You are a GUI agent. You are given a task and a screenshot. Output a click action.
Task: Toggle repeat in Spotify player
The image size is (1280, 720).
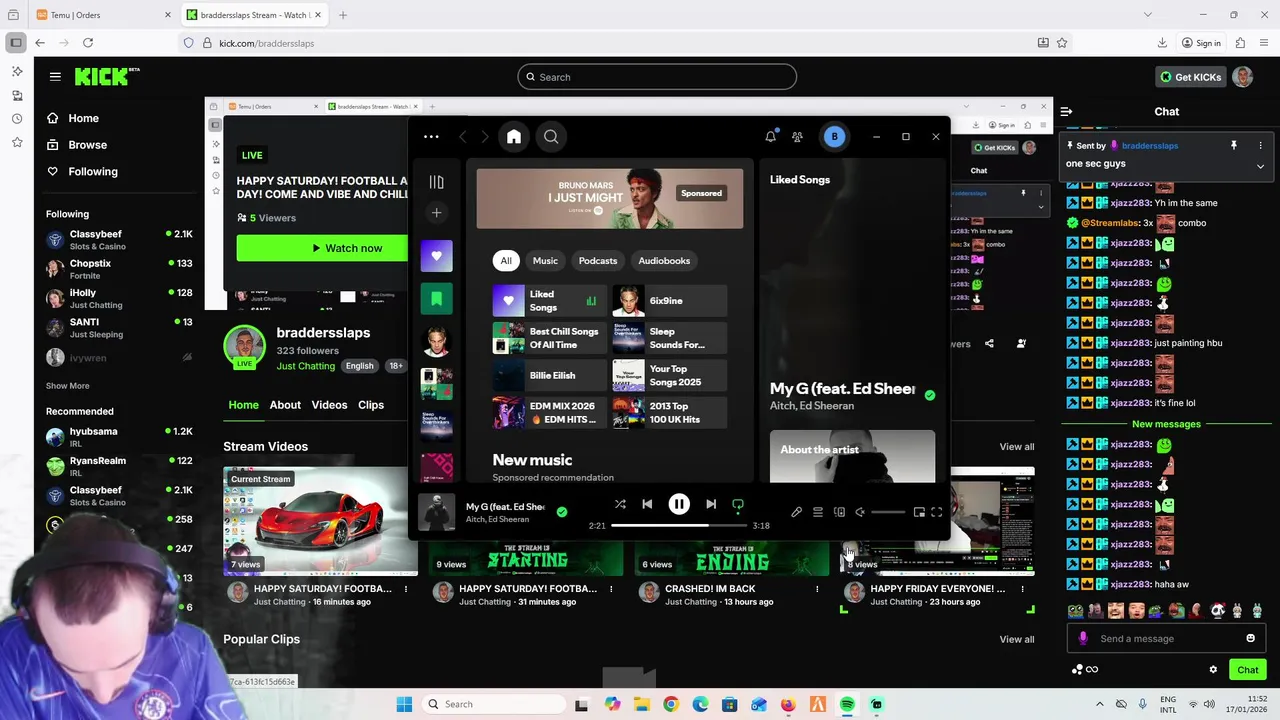point(738,505)
